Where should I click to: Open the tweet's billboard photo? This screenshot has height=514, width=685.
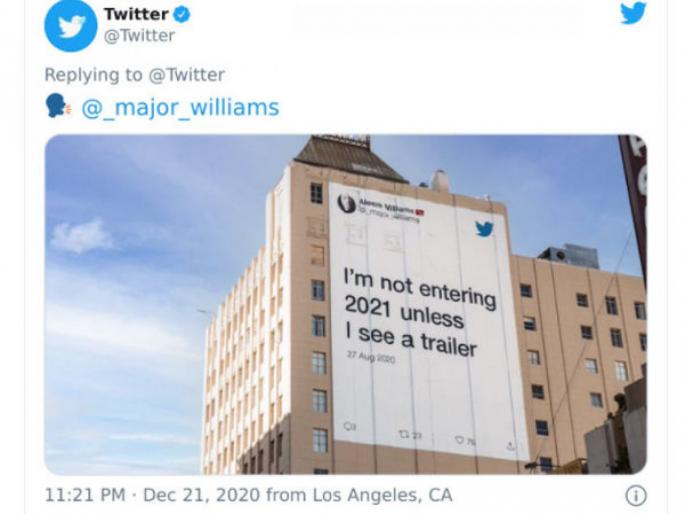tap(345, 304)
